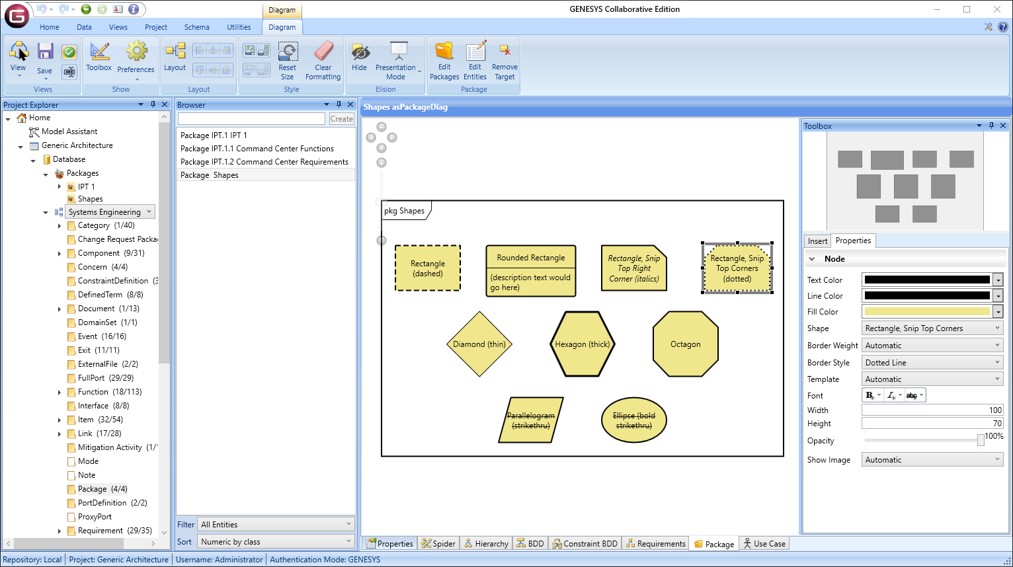Click the Toolbox ribbon icon
The width and height of the screenshot is (1013, 567).
click(x=99, y=55)
